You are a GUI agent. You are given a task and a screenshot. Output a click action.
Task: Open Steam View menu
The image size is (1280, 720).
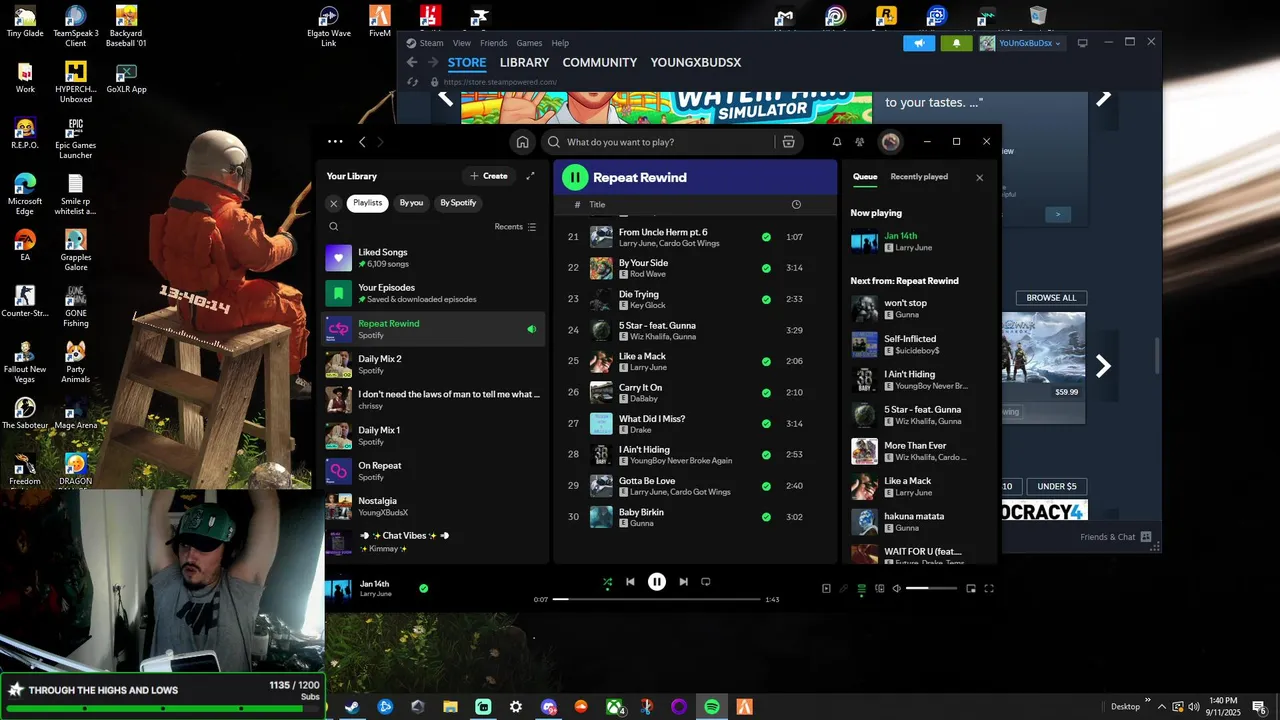pos(461,43)
